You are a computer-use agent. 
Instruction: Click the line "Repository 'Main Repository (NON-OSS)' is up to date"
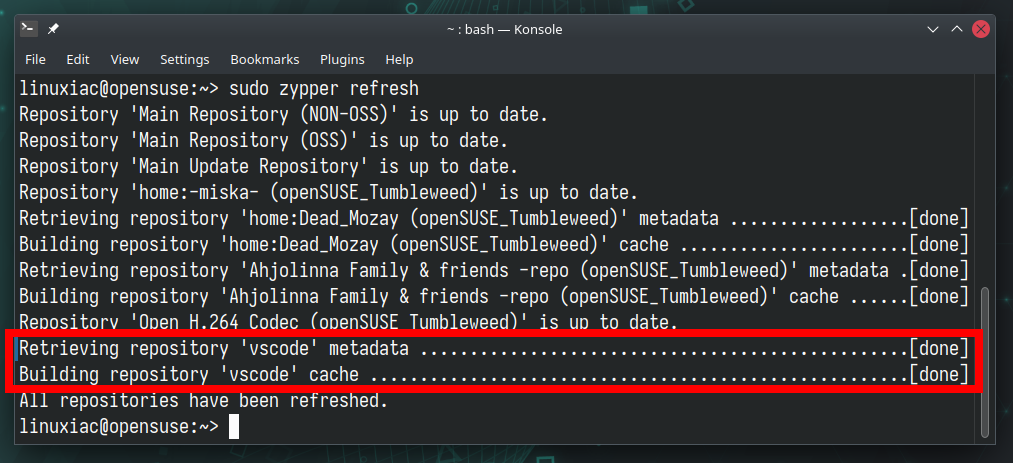[x=284, y=115]
